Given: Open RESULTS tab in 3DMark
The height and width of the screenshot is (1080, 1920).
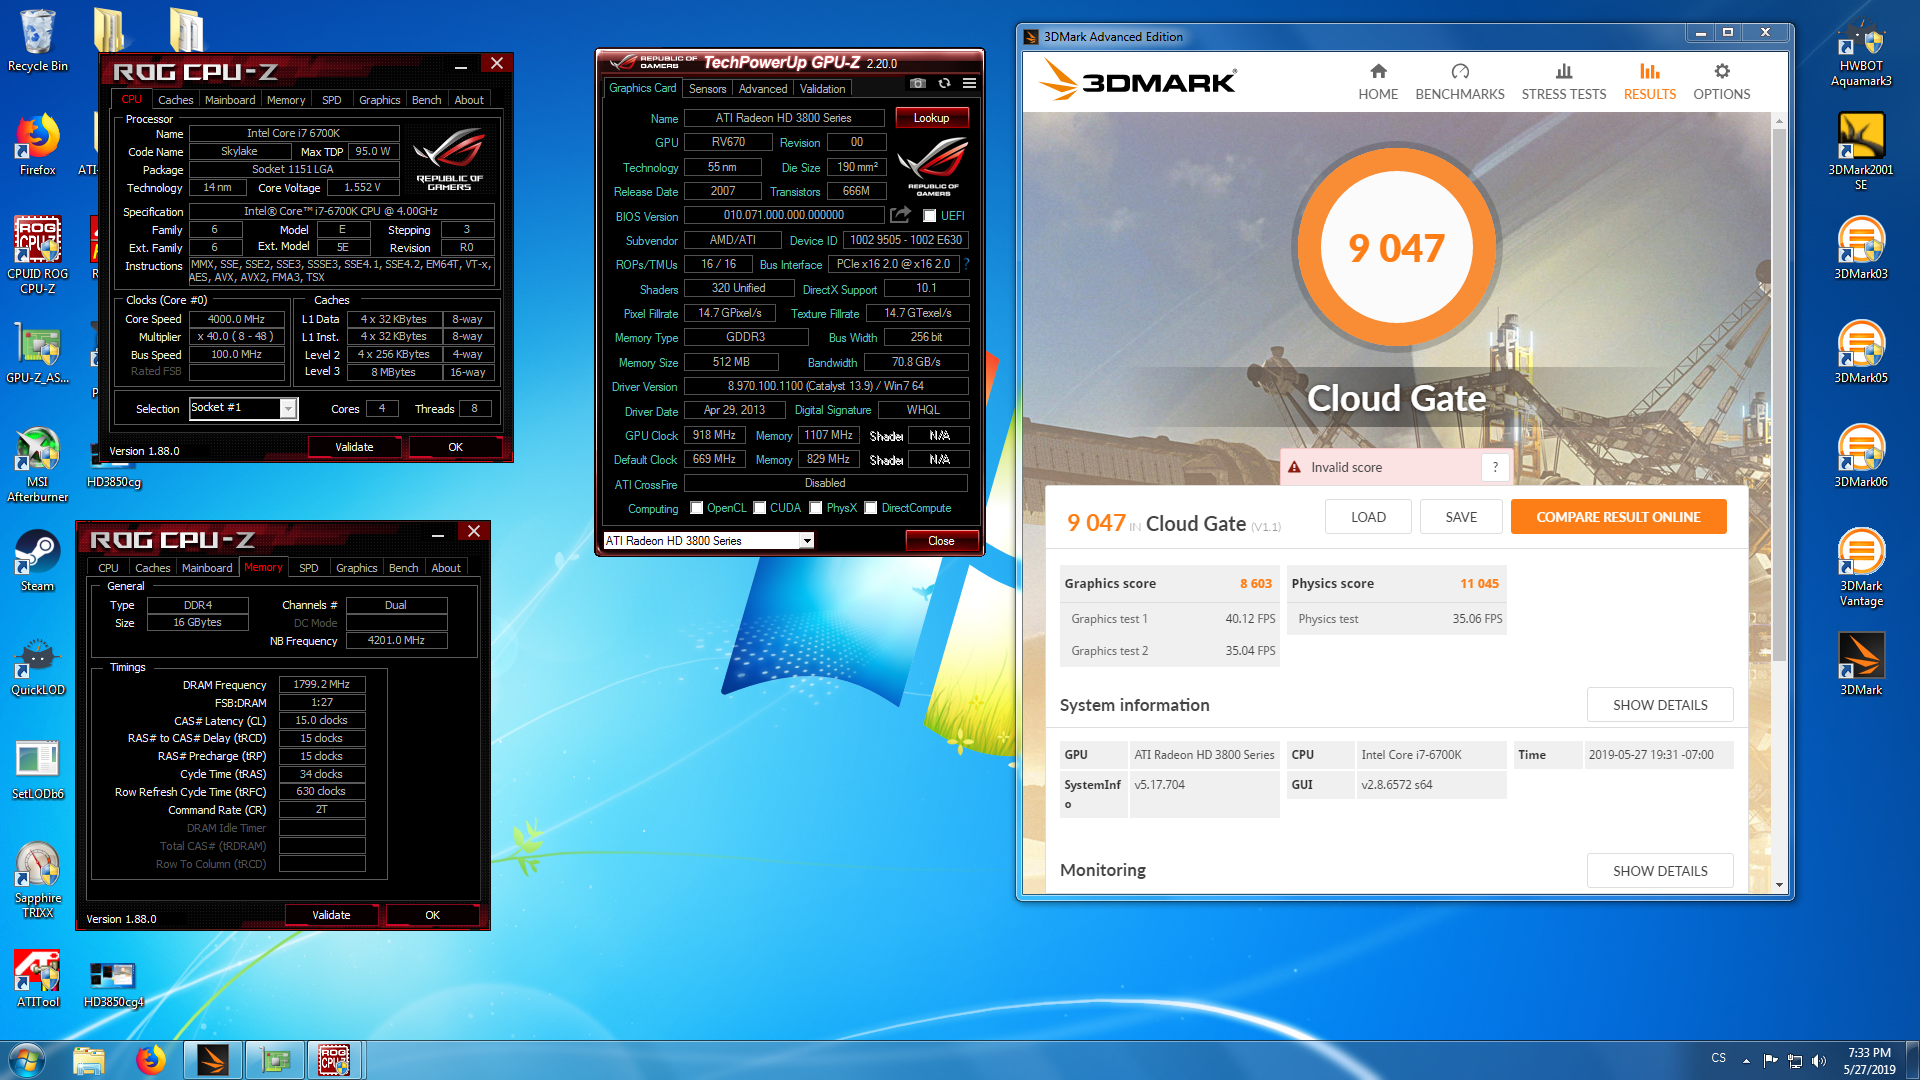Looking at the screenshot, I should coord(1650,81).
